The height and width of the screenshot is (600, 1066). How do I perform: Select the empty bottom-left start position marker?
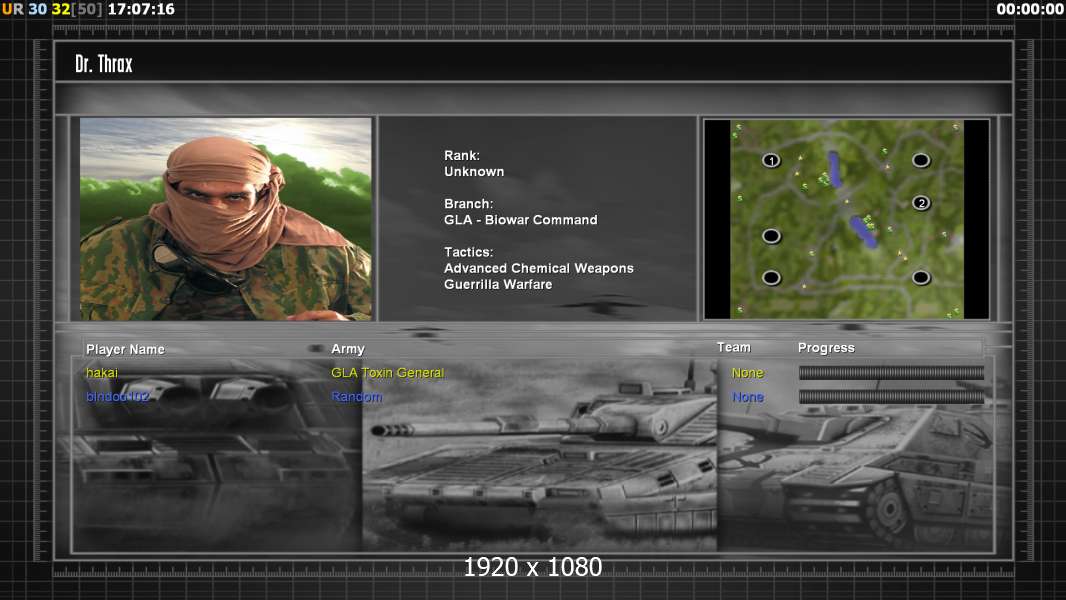pyautogui.click(x=771, y=277)
